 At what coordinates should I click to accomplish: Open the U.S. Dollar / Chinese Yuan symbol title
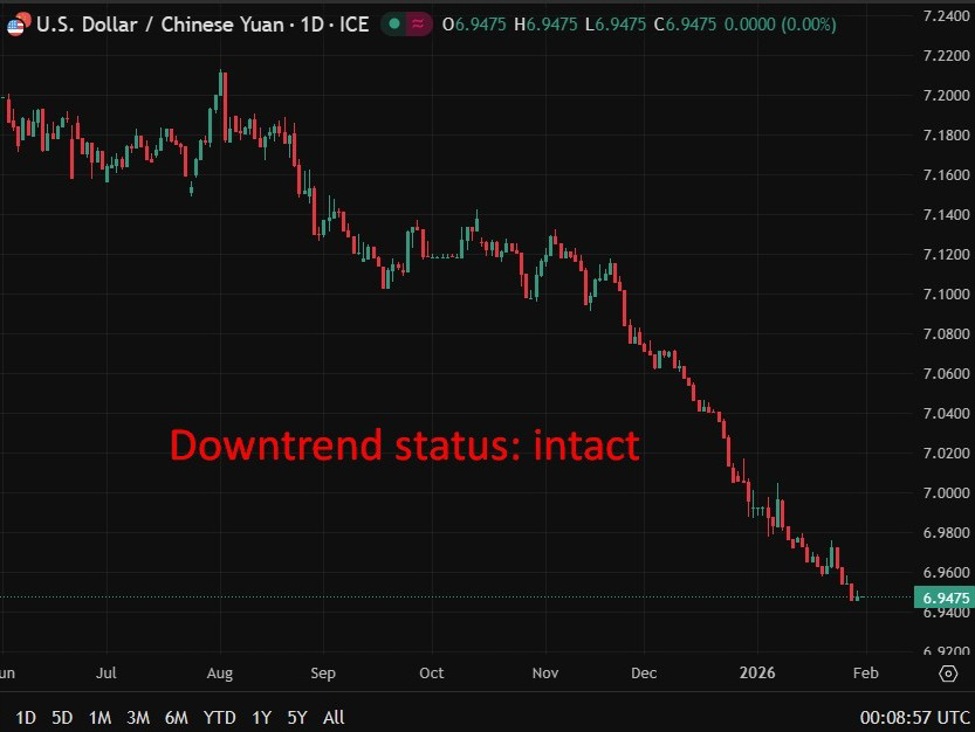coord(159,24)
